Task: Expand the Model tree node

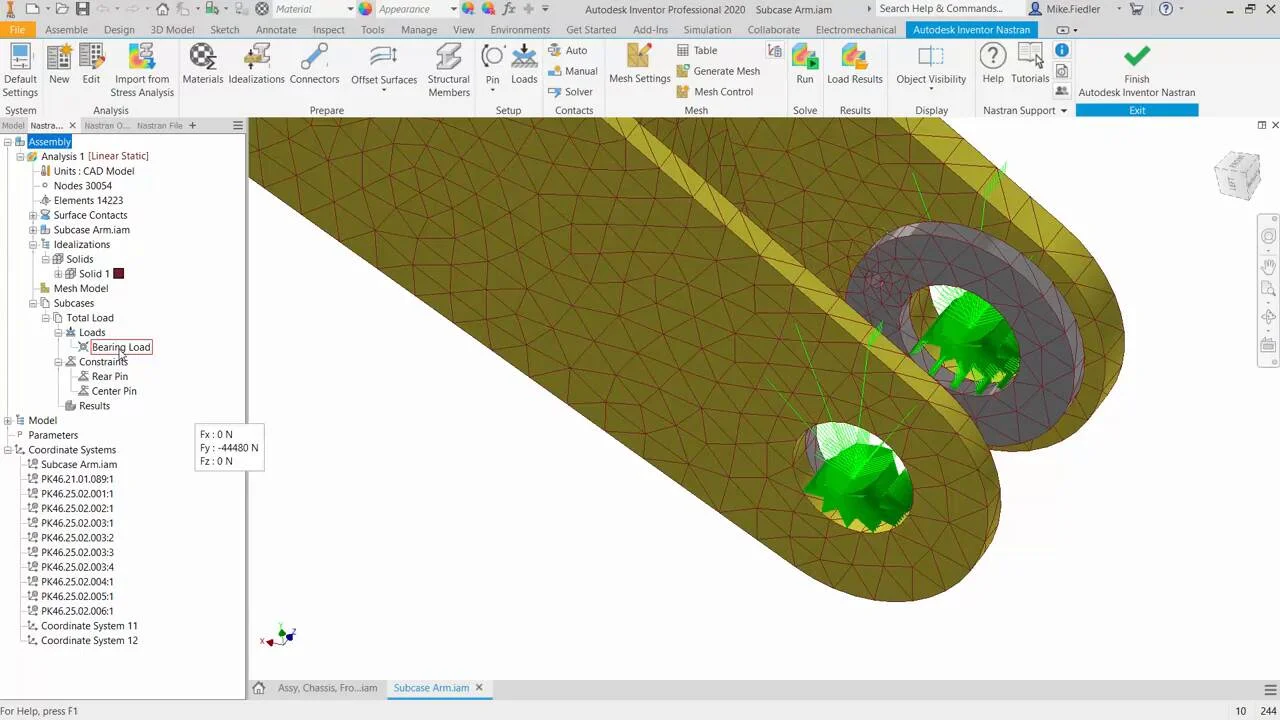Action: (x=8, y=421)
